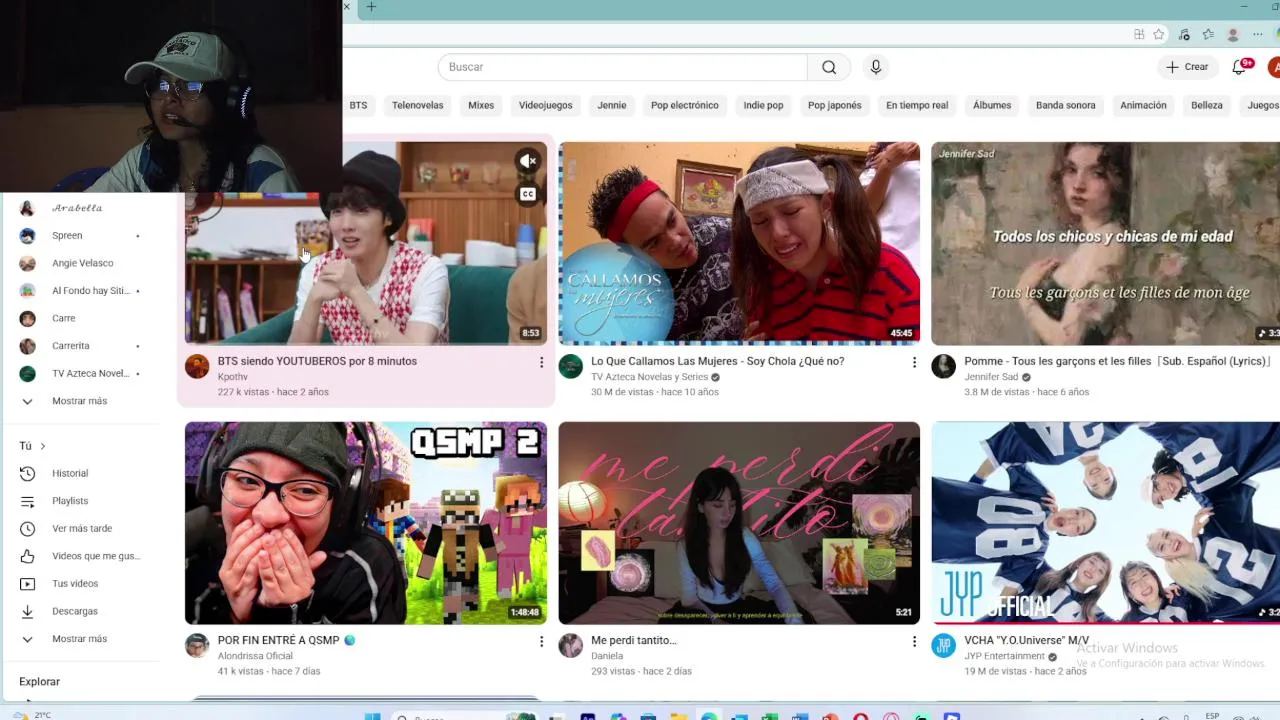Viewport: 1280px width, 720px height.
Task: Select the Indie pop filter chip
Action: [x=763, y=105]
